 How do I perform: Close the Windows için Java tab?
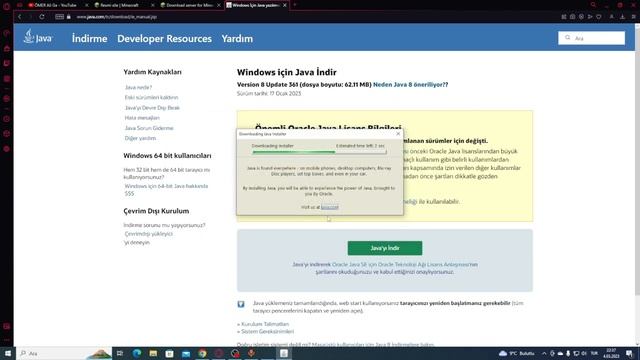click(285, 5)
